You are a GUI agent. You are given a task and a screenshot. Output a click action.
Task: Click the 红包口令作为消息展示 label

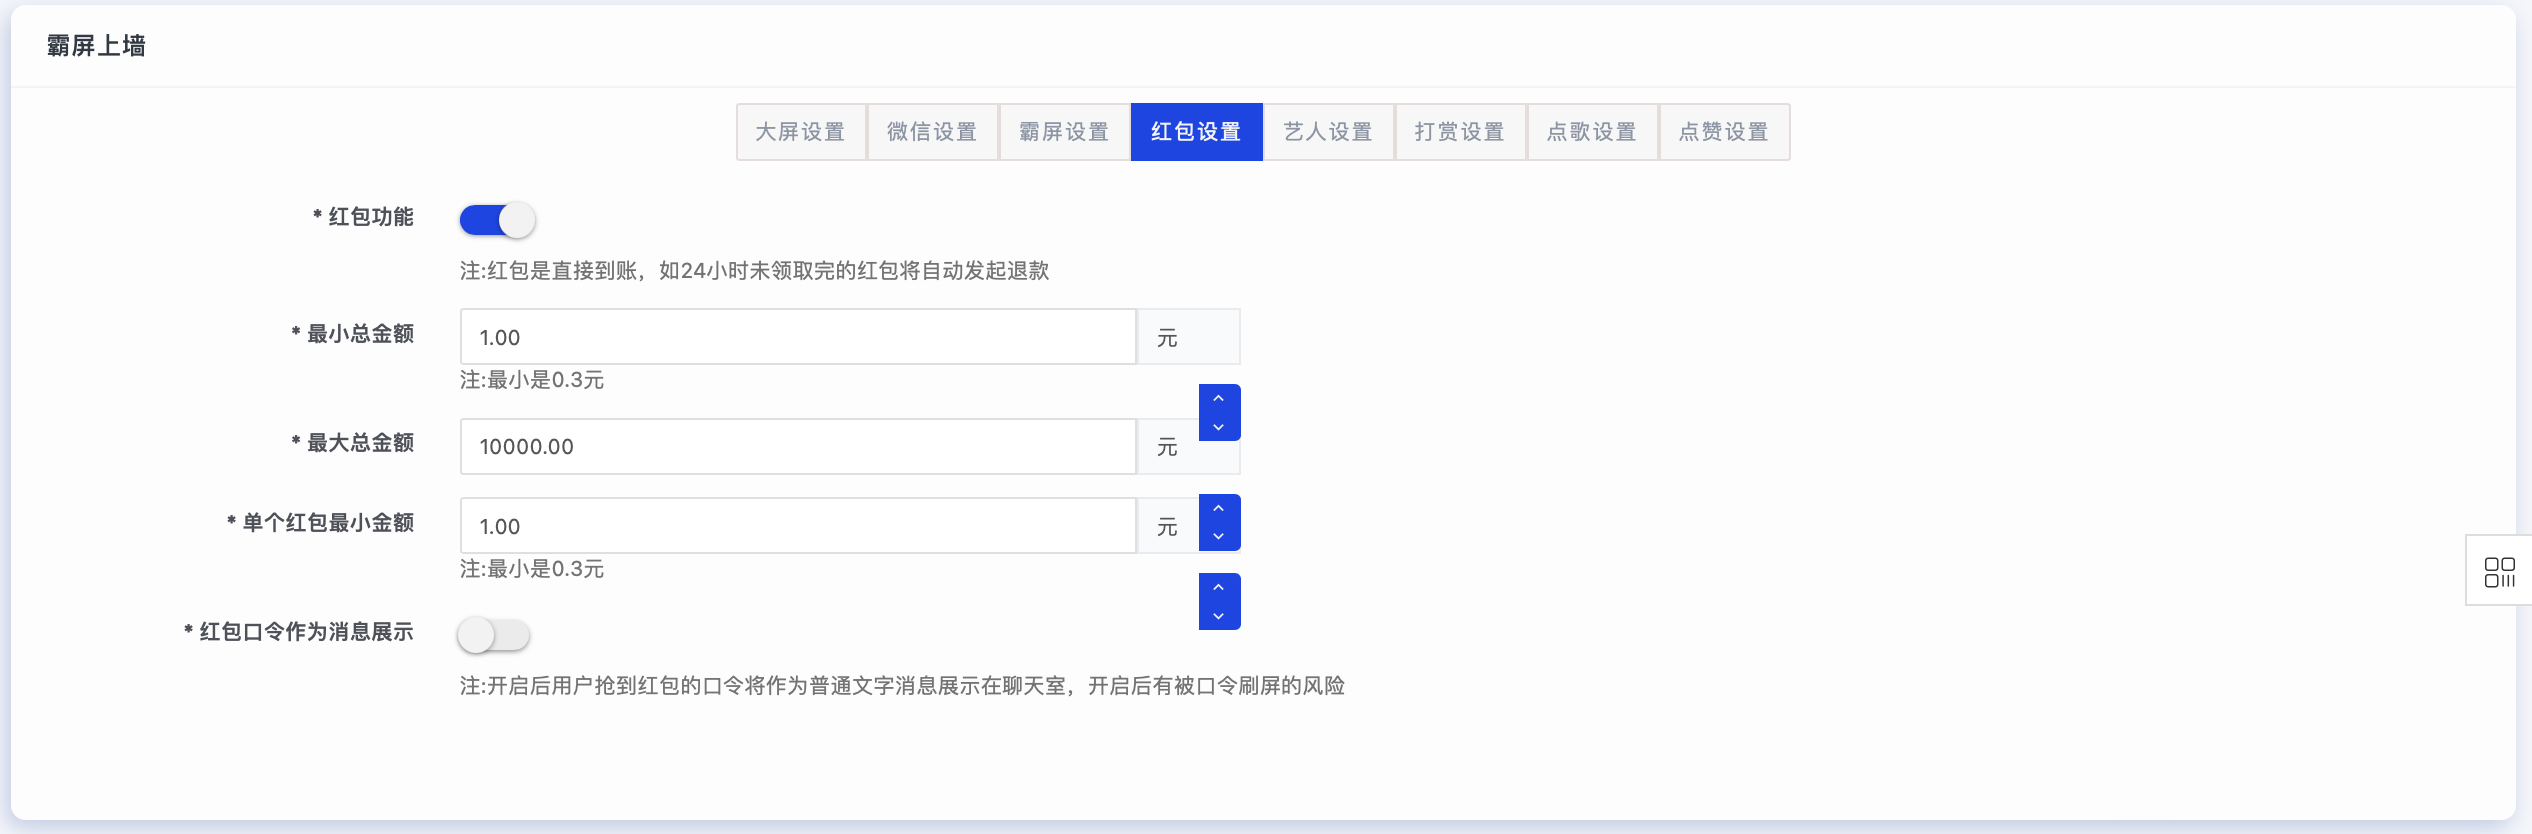point(299,632)
